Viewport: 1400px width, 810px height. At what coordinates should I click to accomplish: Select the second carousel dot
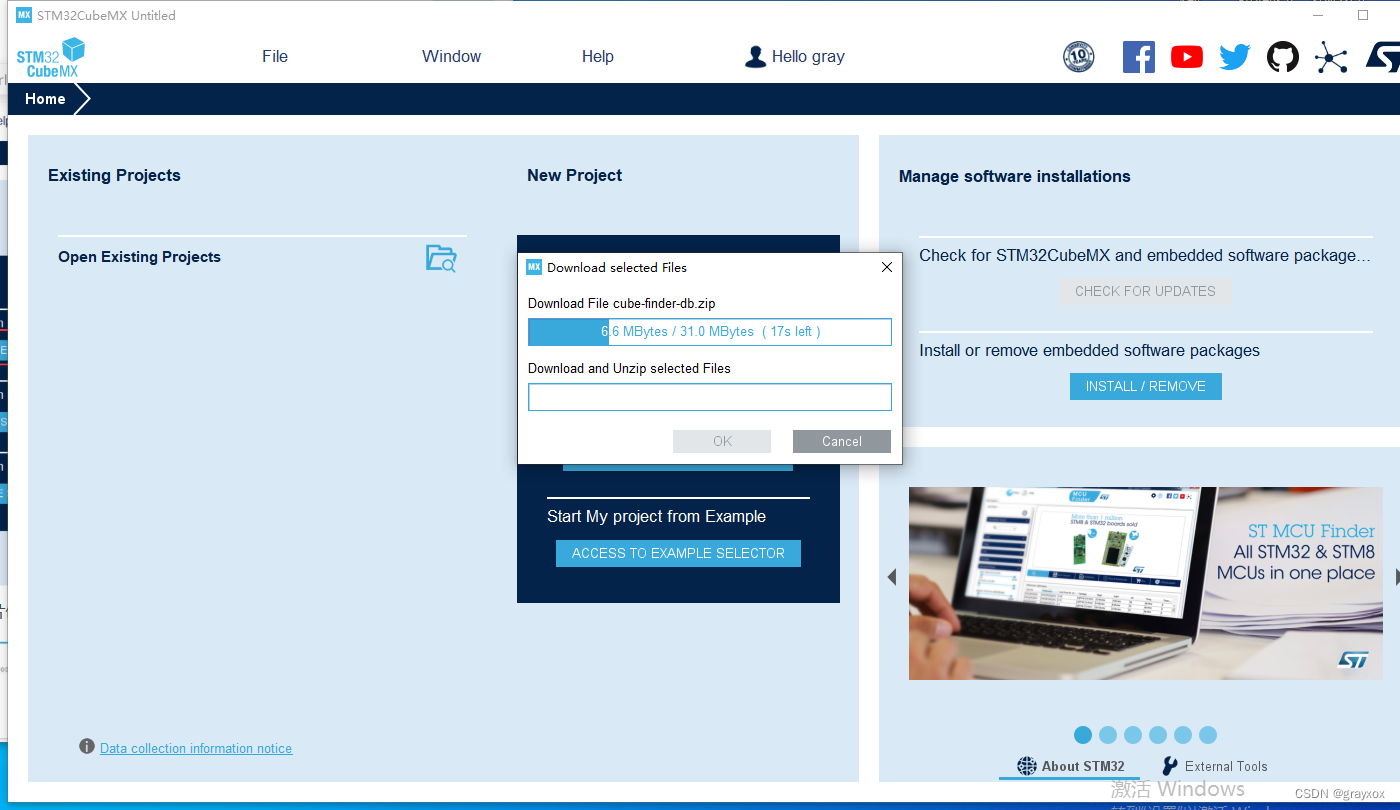point(1108,735)
